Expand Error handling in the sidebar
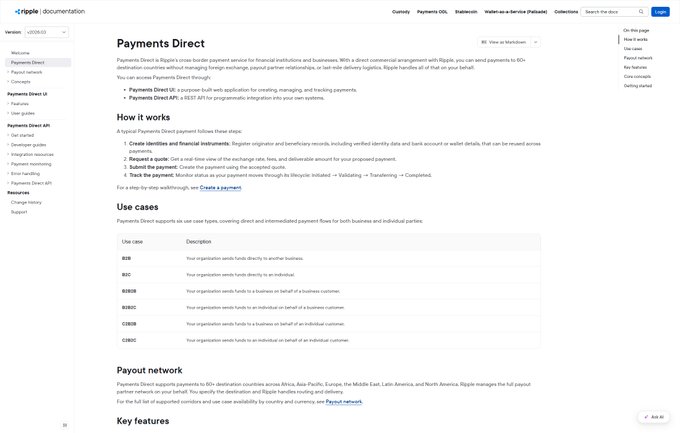The image size is (680, 433). pos(25,174)
